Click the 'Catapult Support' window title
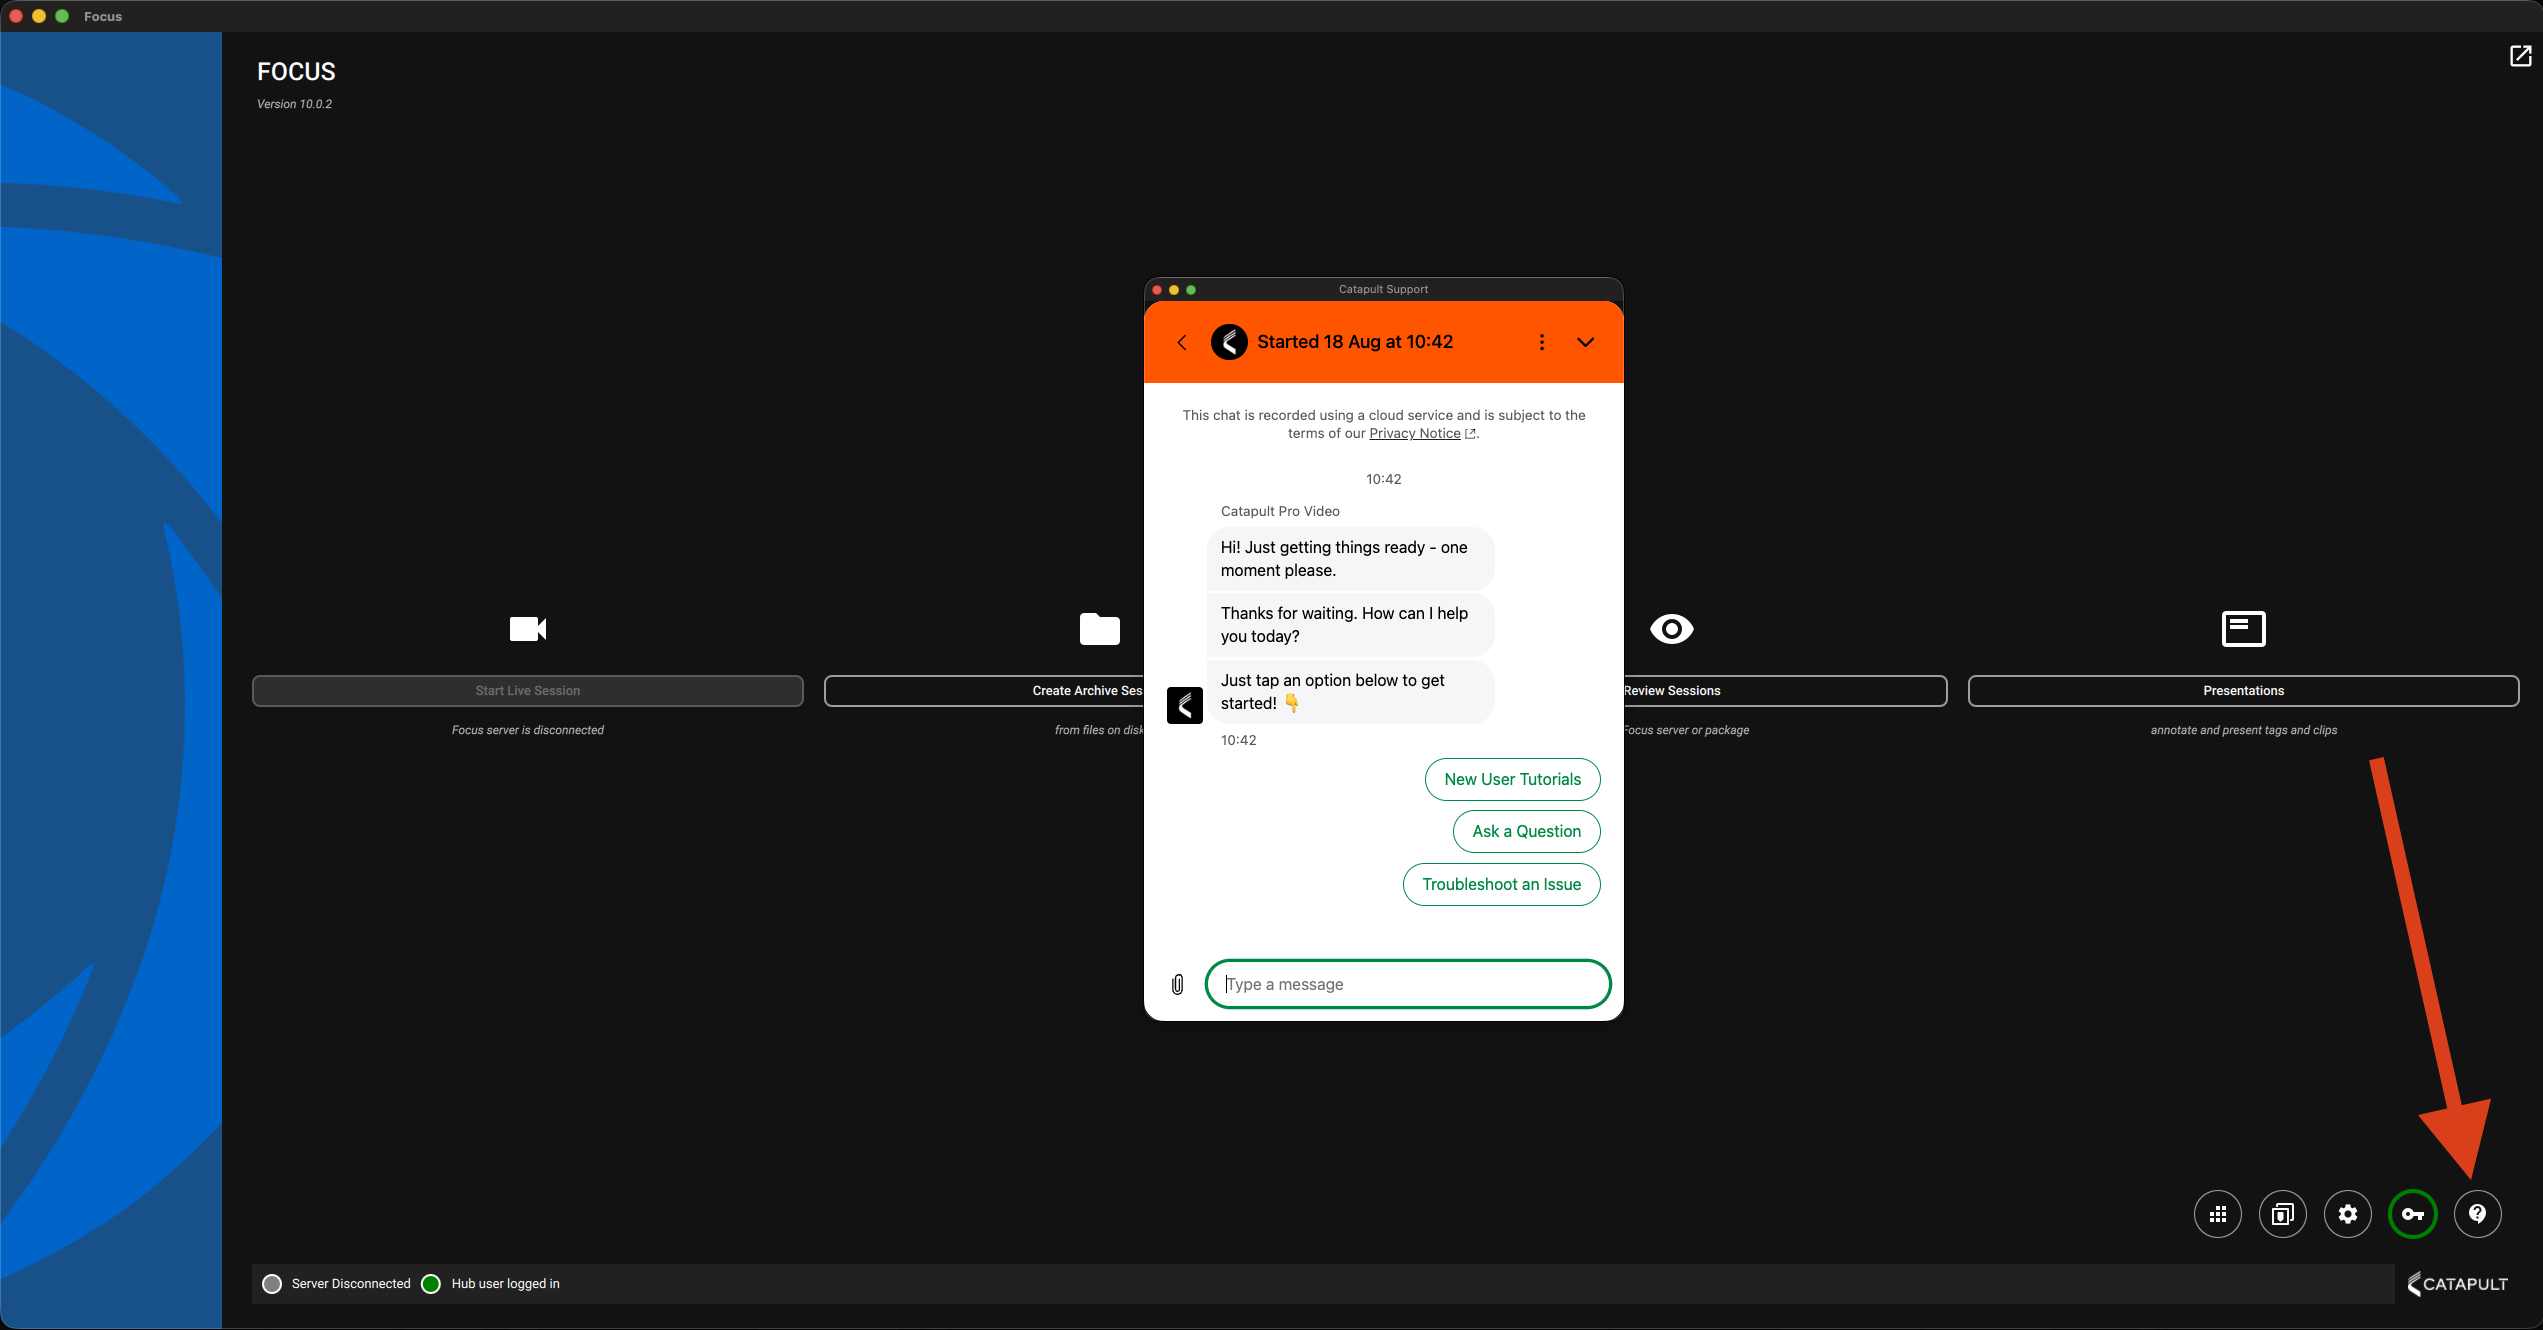Viewport: 2543px width, 1330px height. [1384, 289]
